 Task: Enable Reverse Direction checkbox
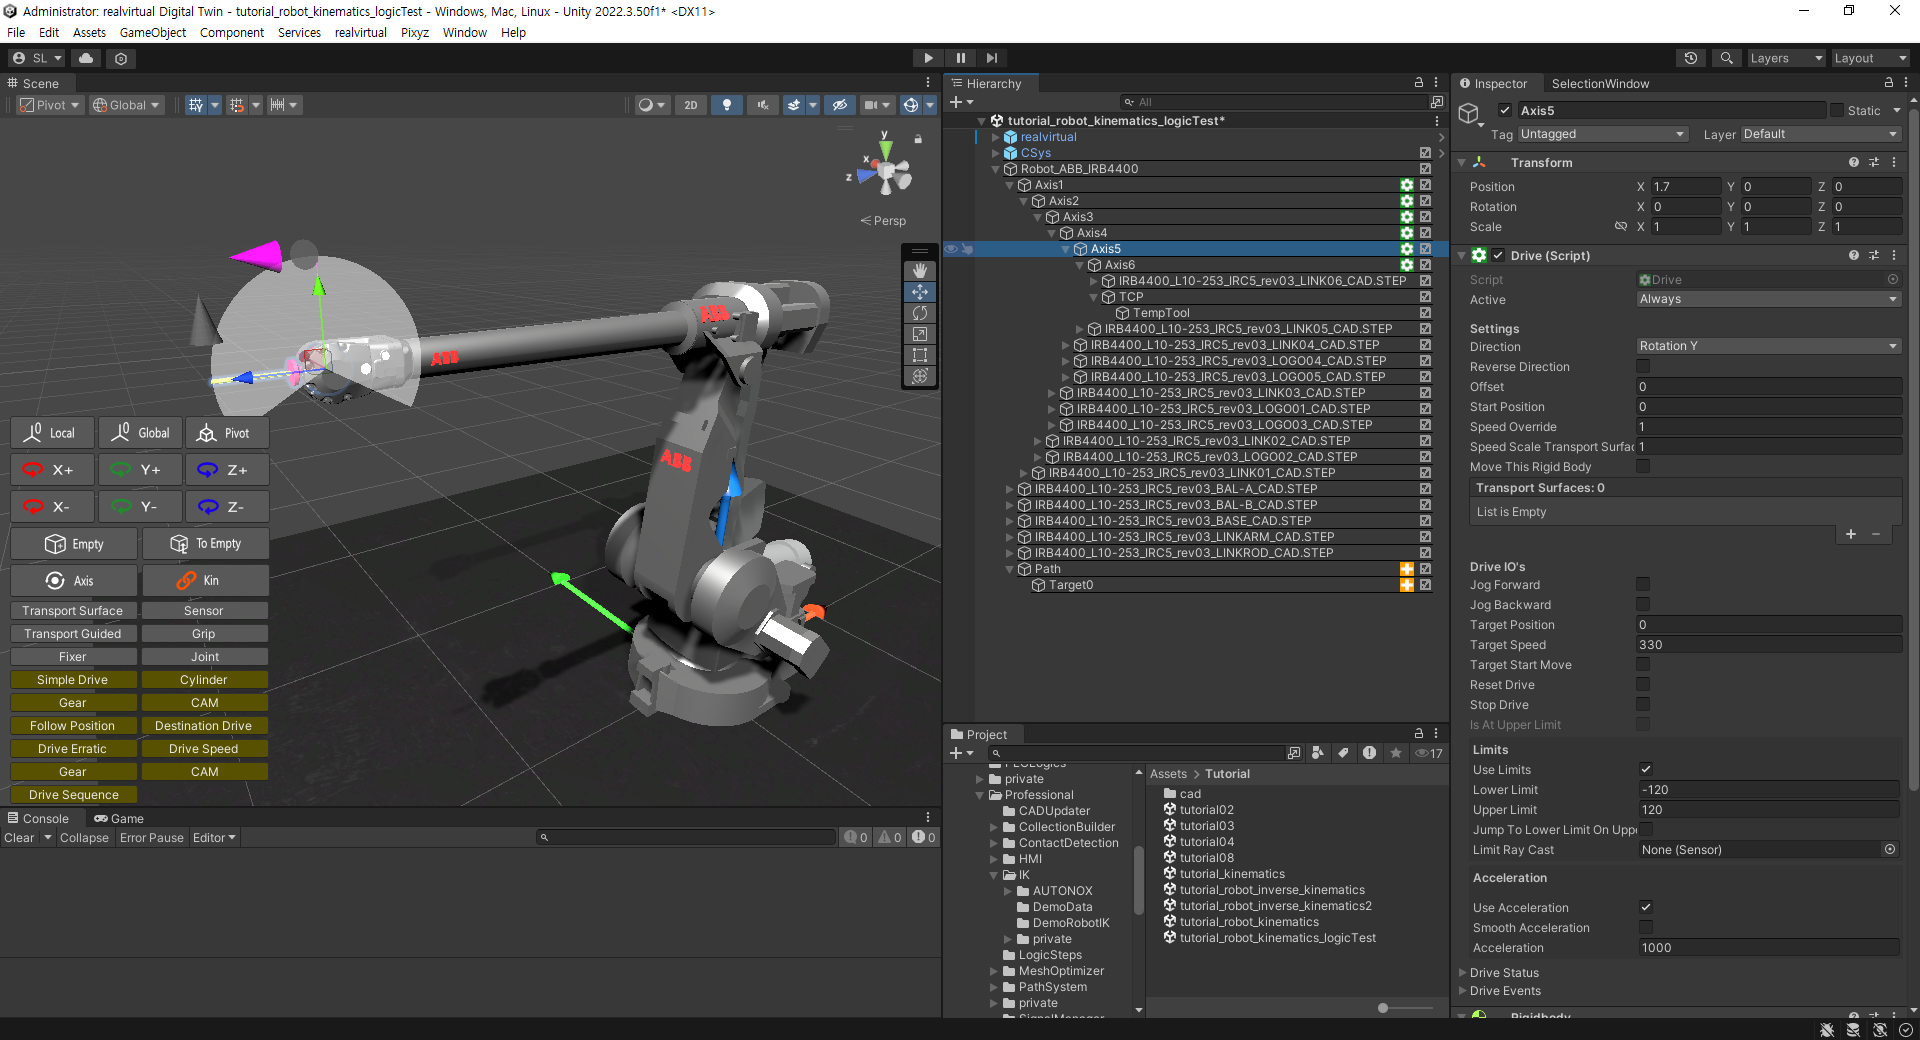[x=1643, y=367]
